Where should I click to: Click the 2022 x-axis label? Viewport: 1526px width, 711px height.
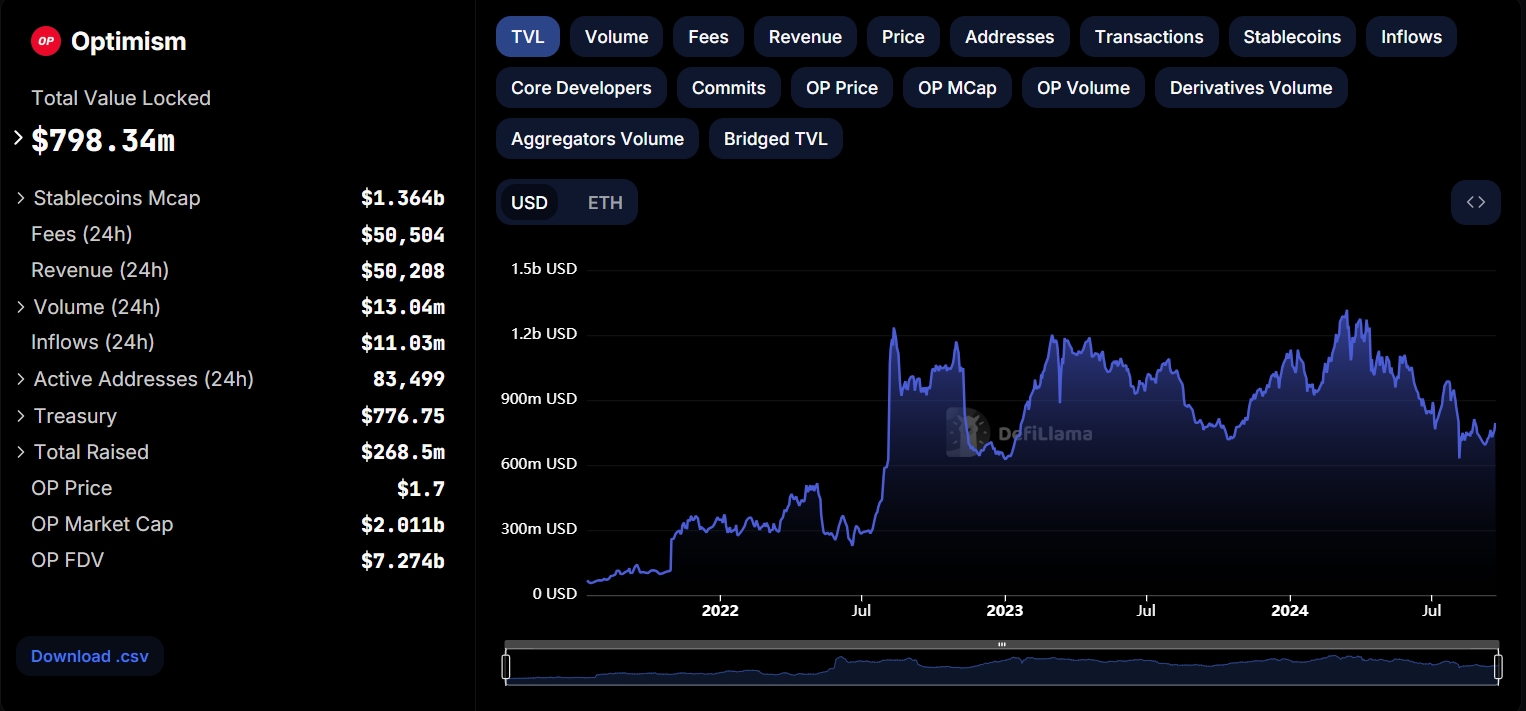pos(720,610)
